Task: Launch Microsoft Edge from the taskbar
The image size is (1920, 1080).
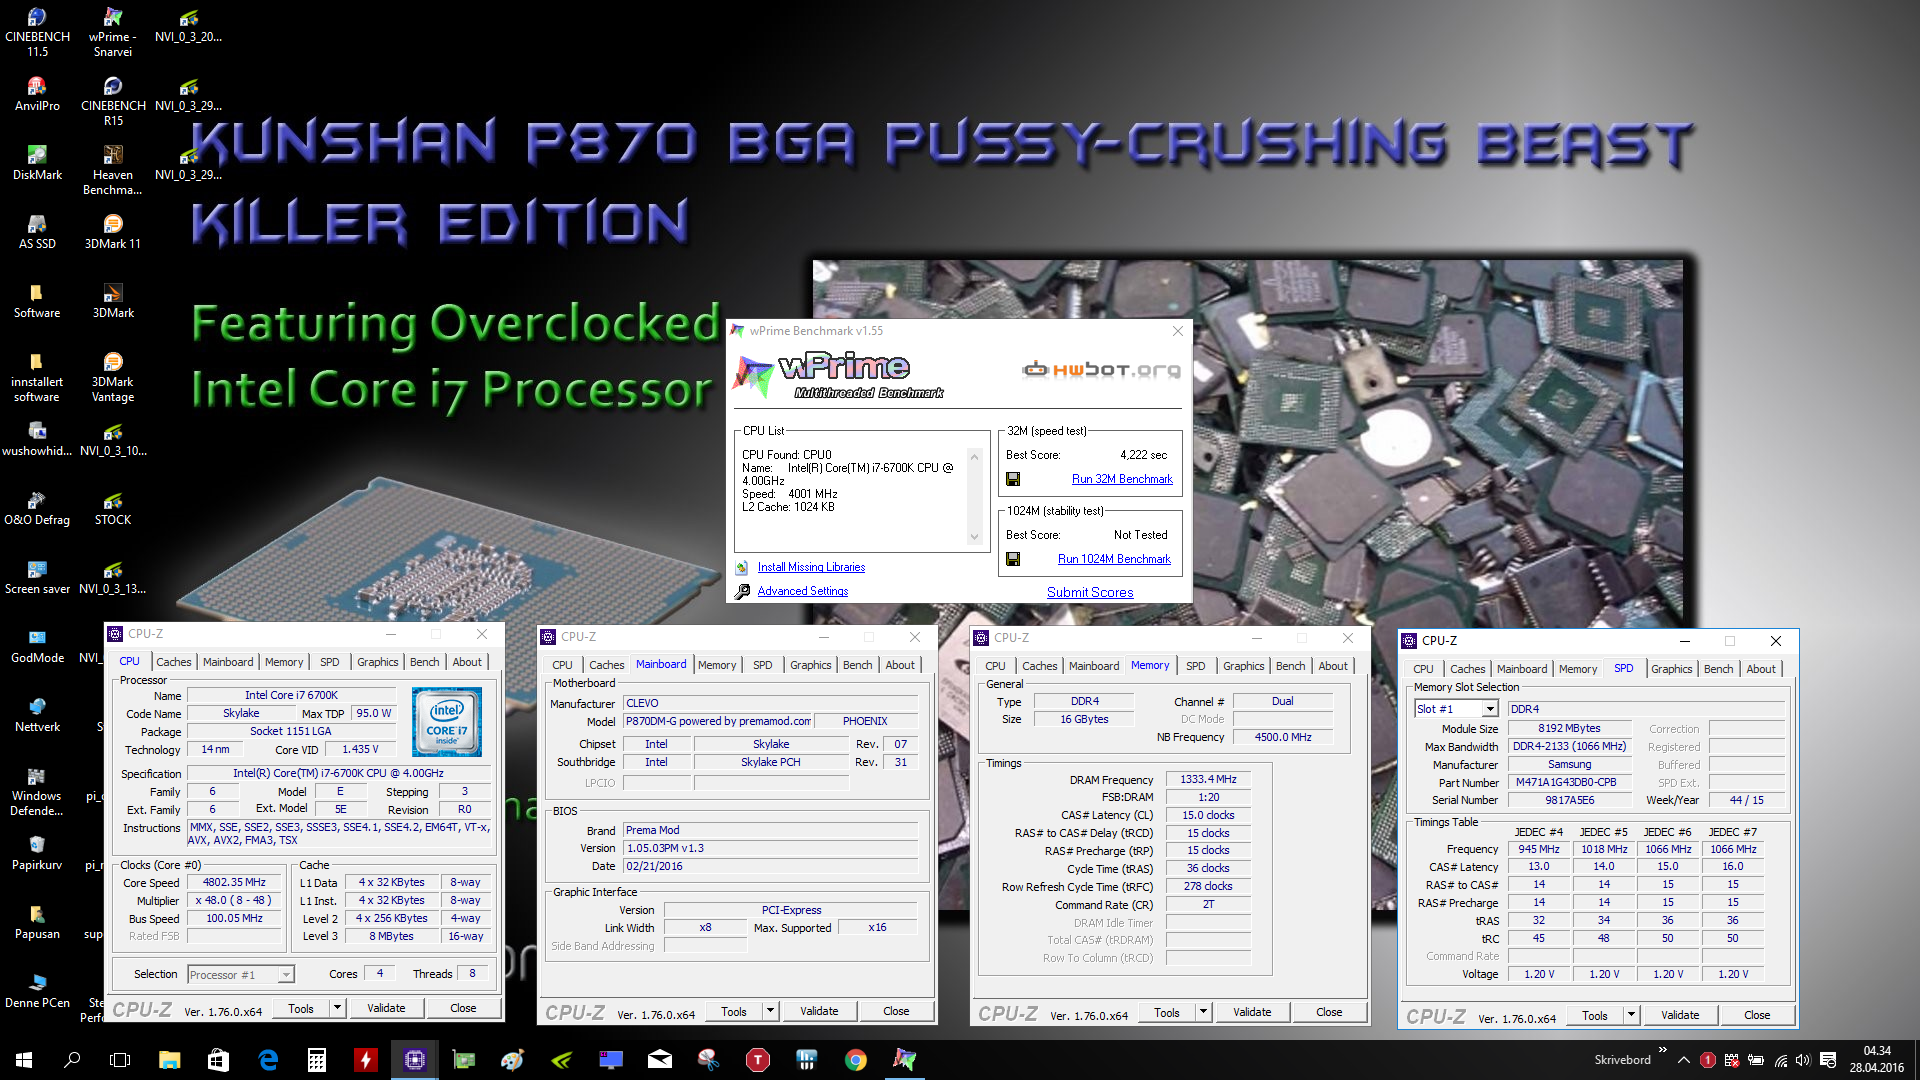Action: coord(268,1060)
